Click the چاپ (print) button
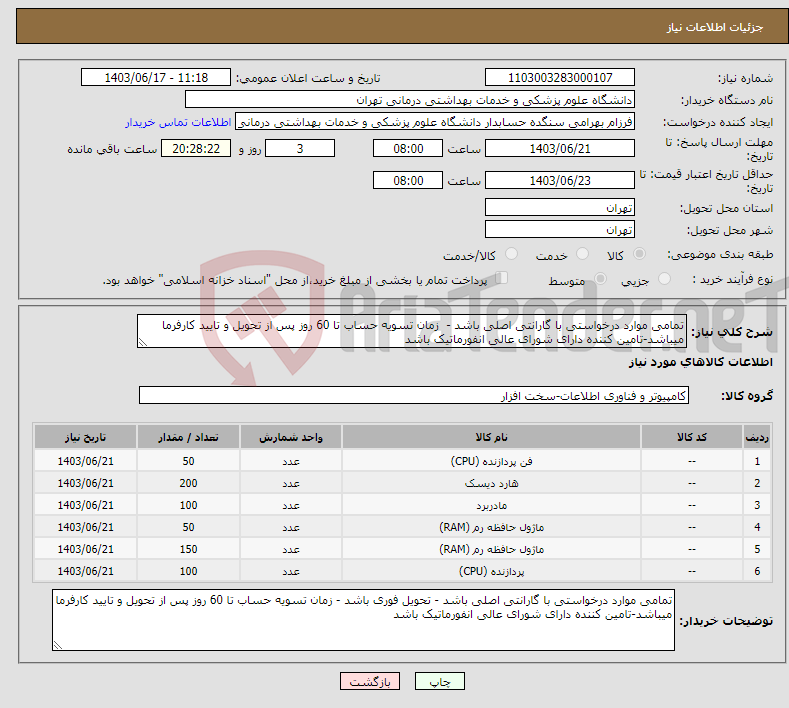 point(439,681)
